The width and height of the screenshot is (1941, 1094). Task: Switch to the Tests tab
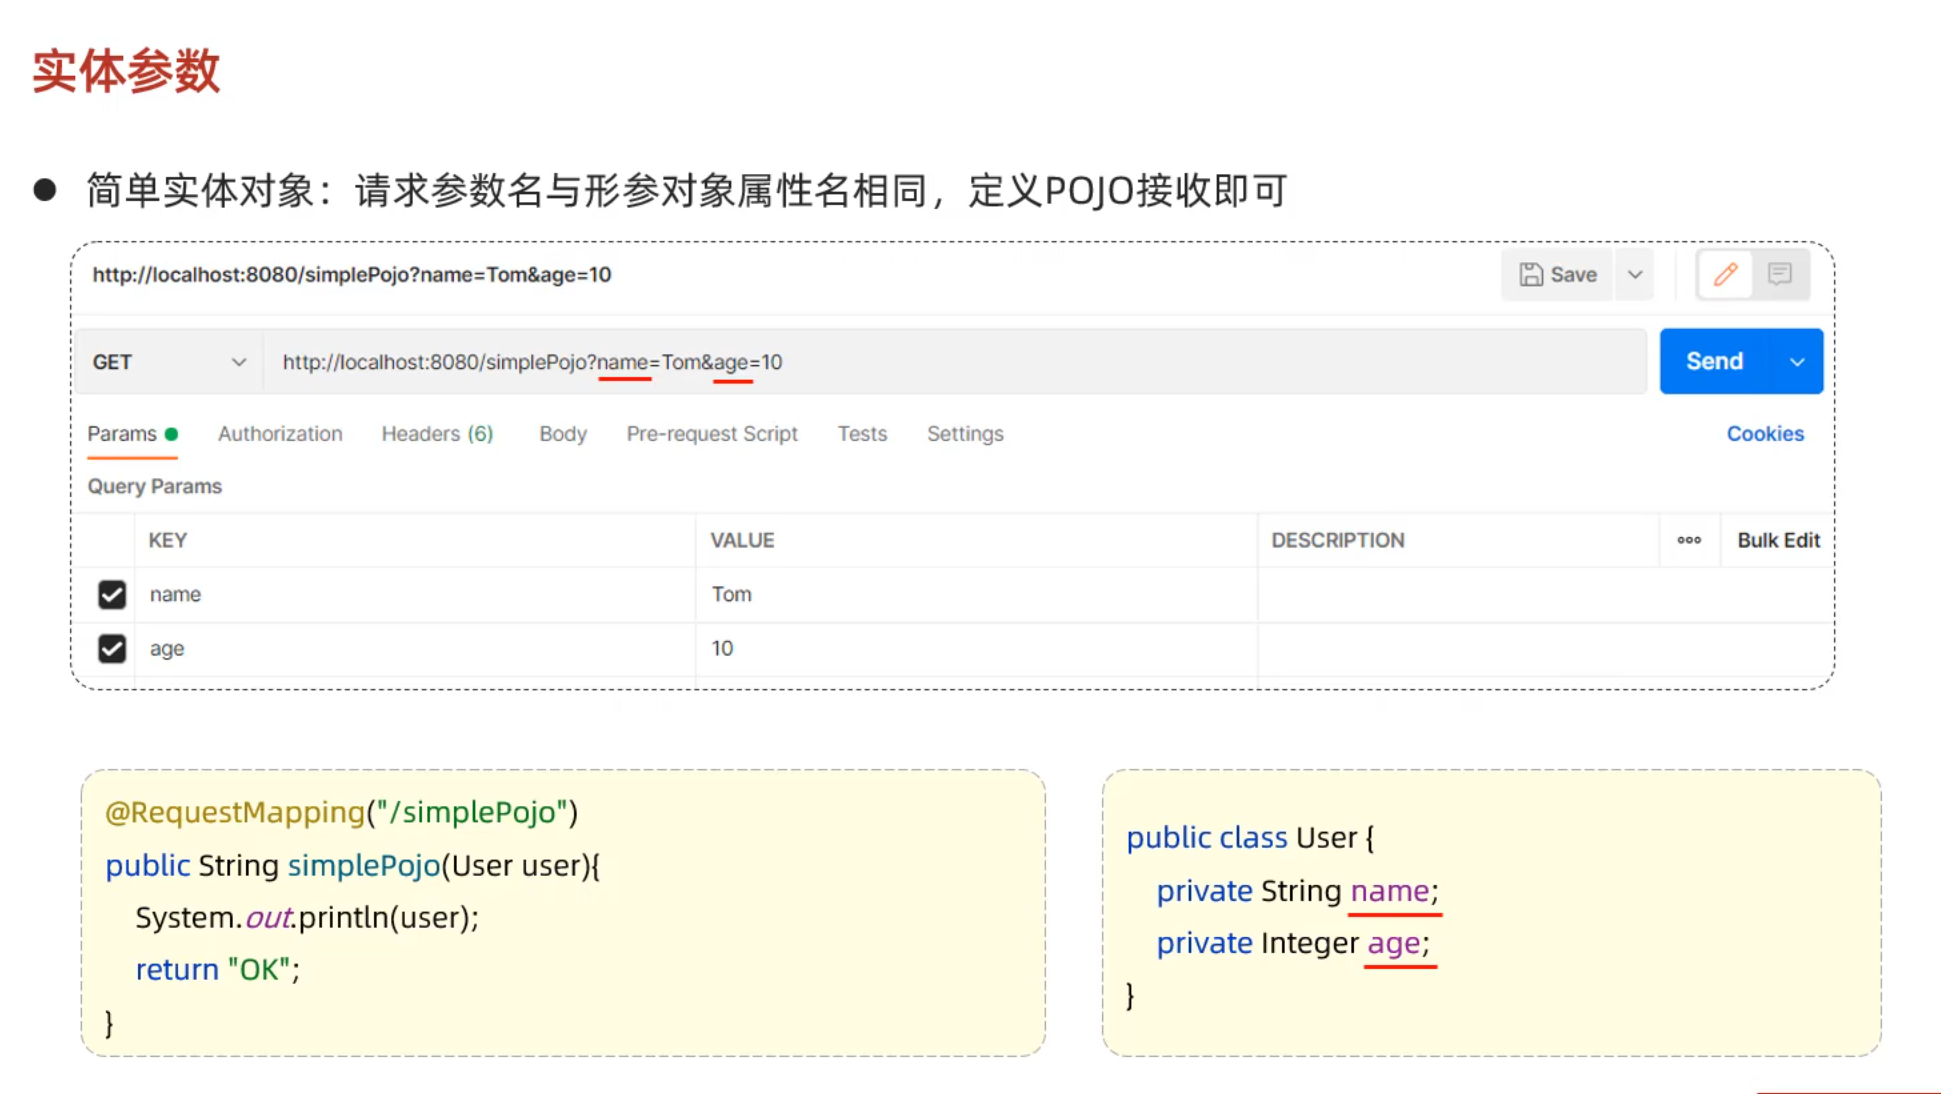[862, 434]
